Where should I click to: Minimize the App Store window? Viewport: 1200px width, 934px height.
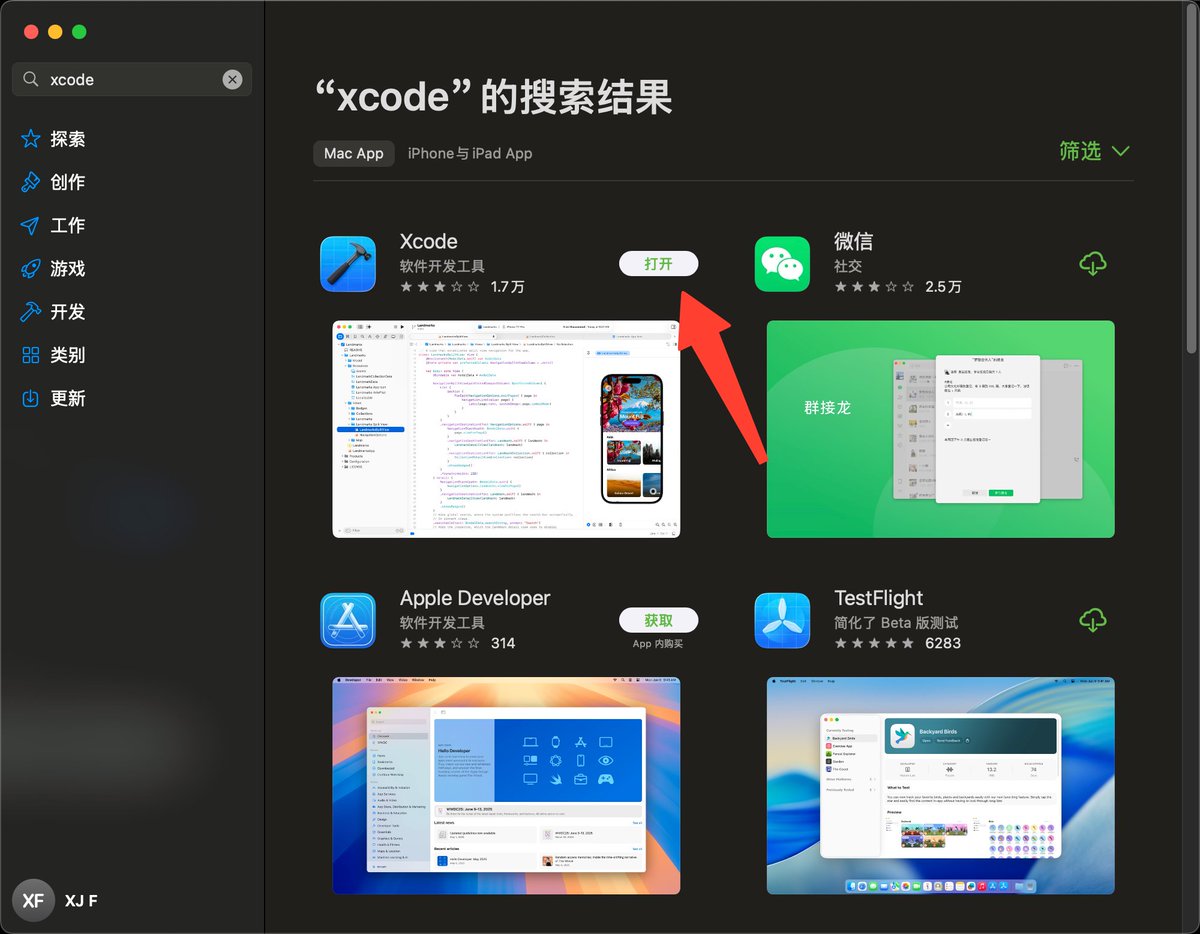click(x=55, y=32)
